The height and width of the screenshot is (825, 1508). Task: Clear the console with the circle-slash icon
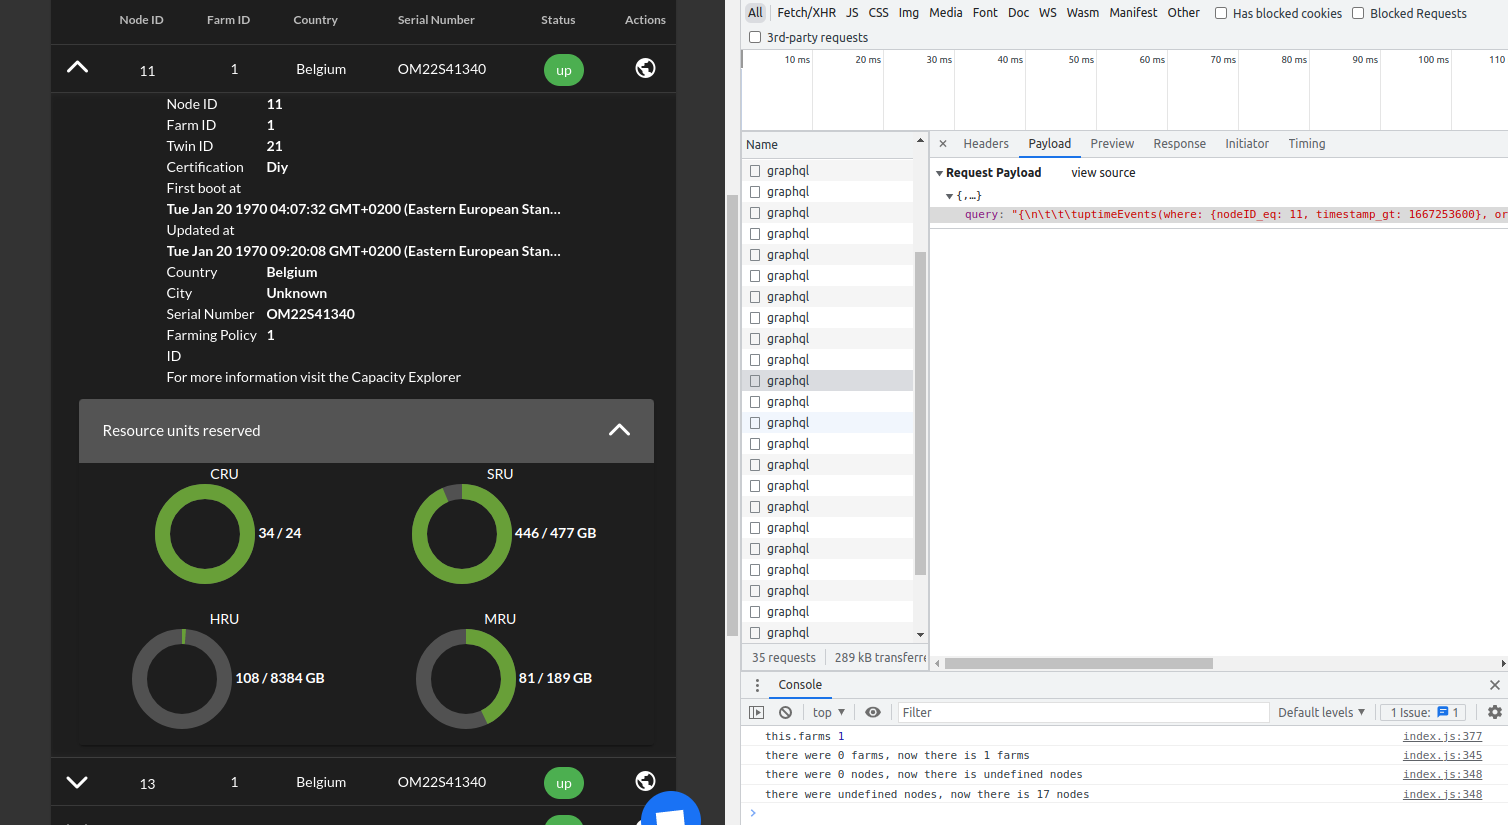point(785,711)
